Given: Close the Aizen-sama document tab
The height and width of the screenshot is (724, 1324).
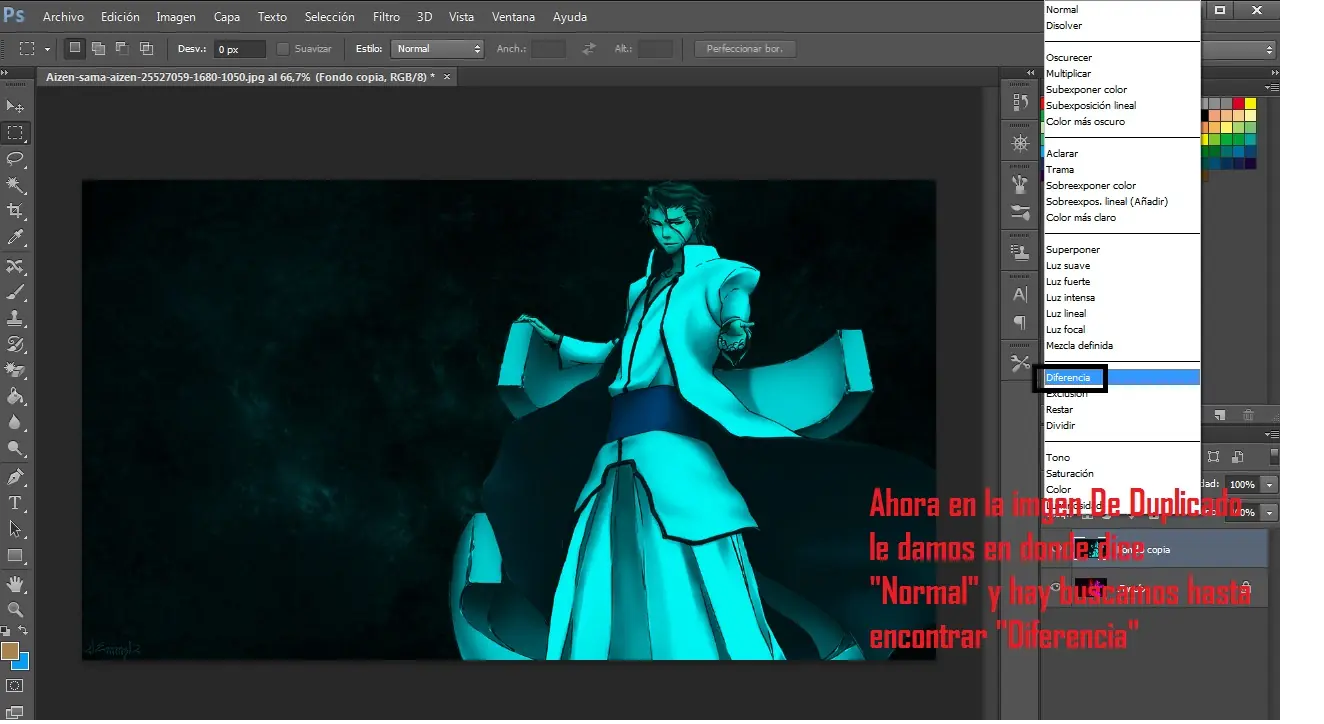Looking at the screenshot, I should tap(447, 76).
